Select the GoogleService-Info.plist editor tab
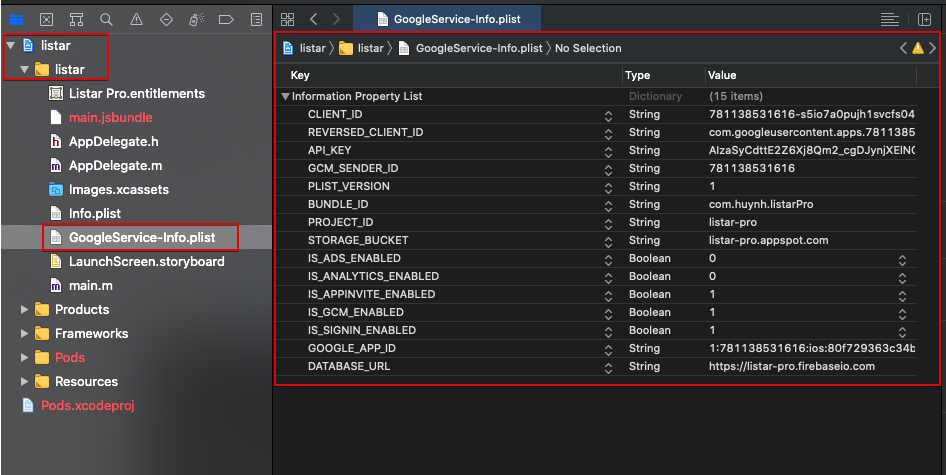 447,19
